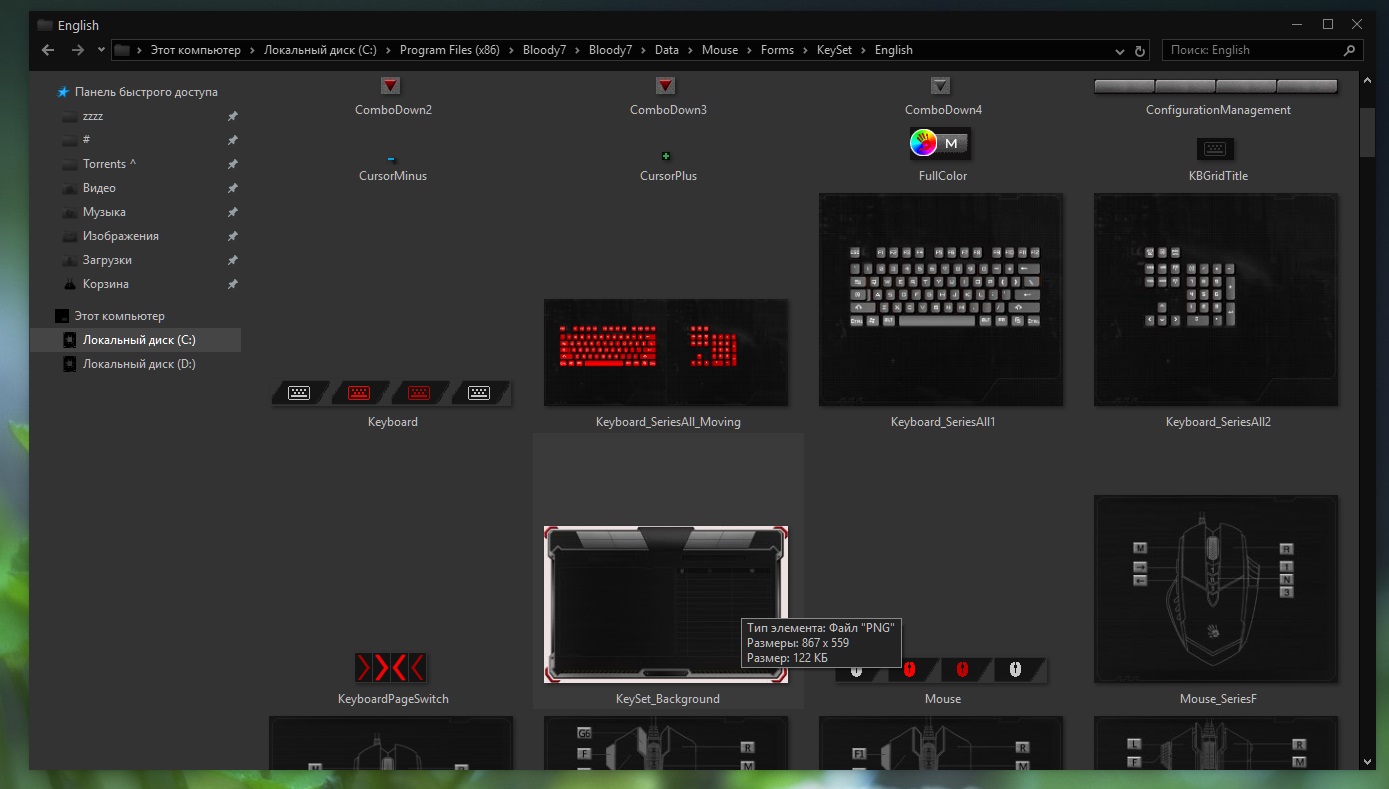1389x789 pixels.
Task: Select "Этот компьютер" in sidebar tree
Action: tap(119, 316)
